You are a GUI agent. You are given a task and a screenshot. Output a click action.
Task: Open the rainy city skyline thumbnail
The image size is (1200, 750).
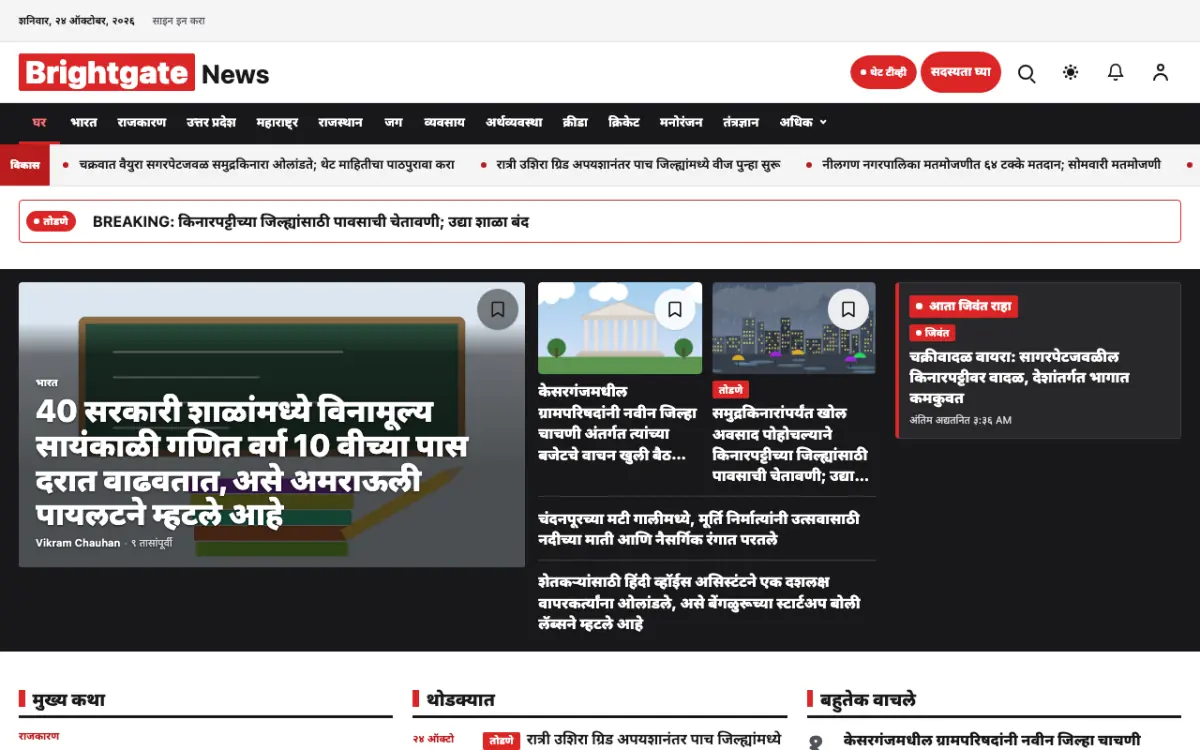pyautogui.click(x=794, y=328)
